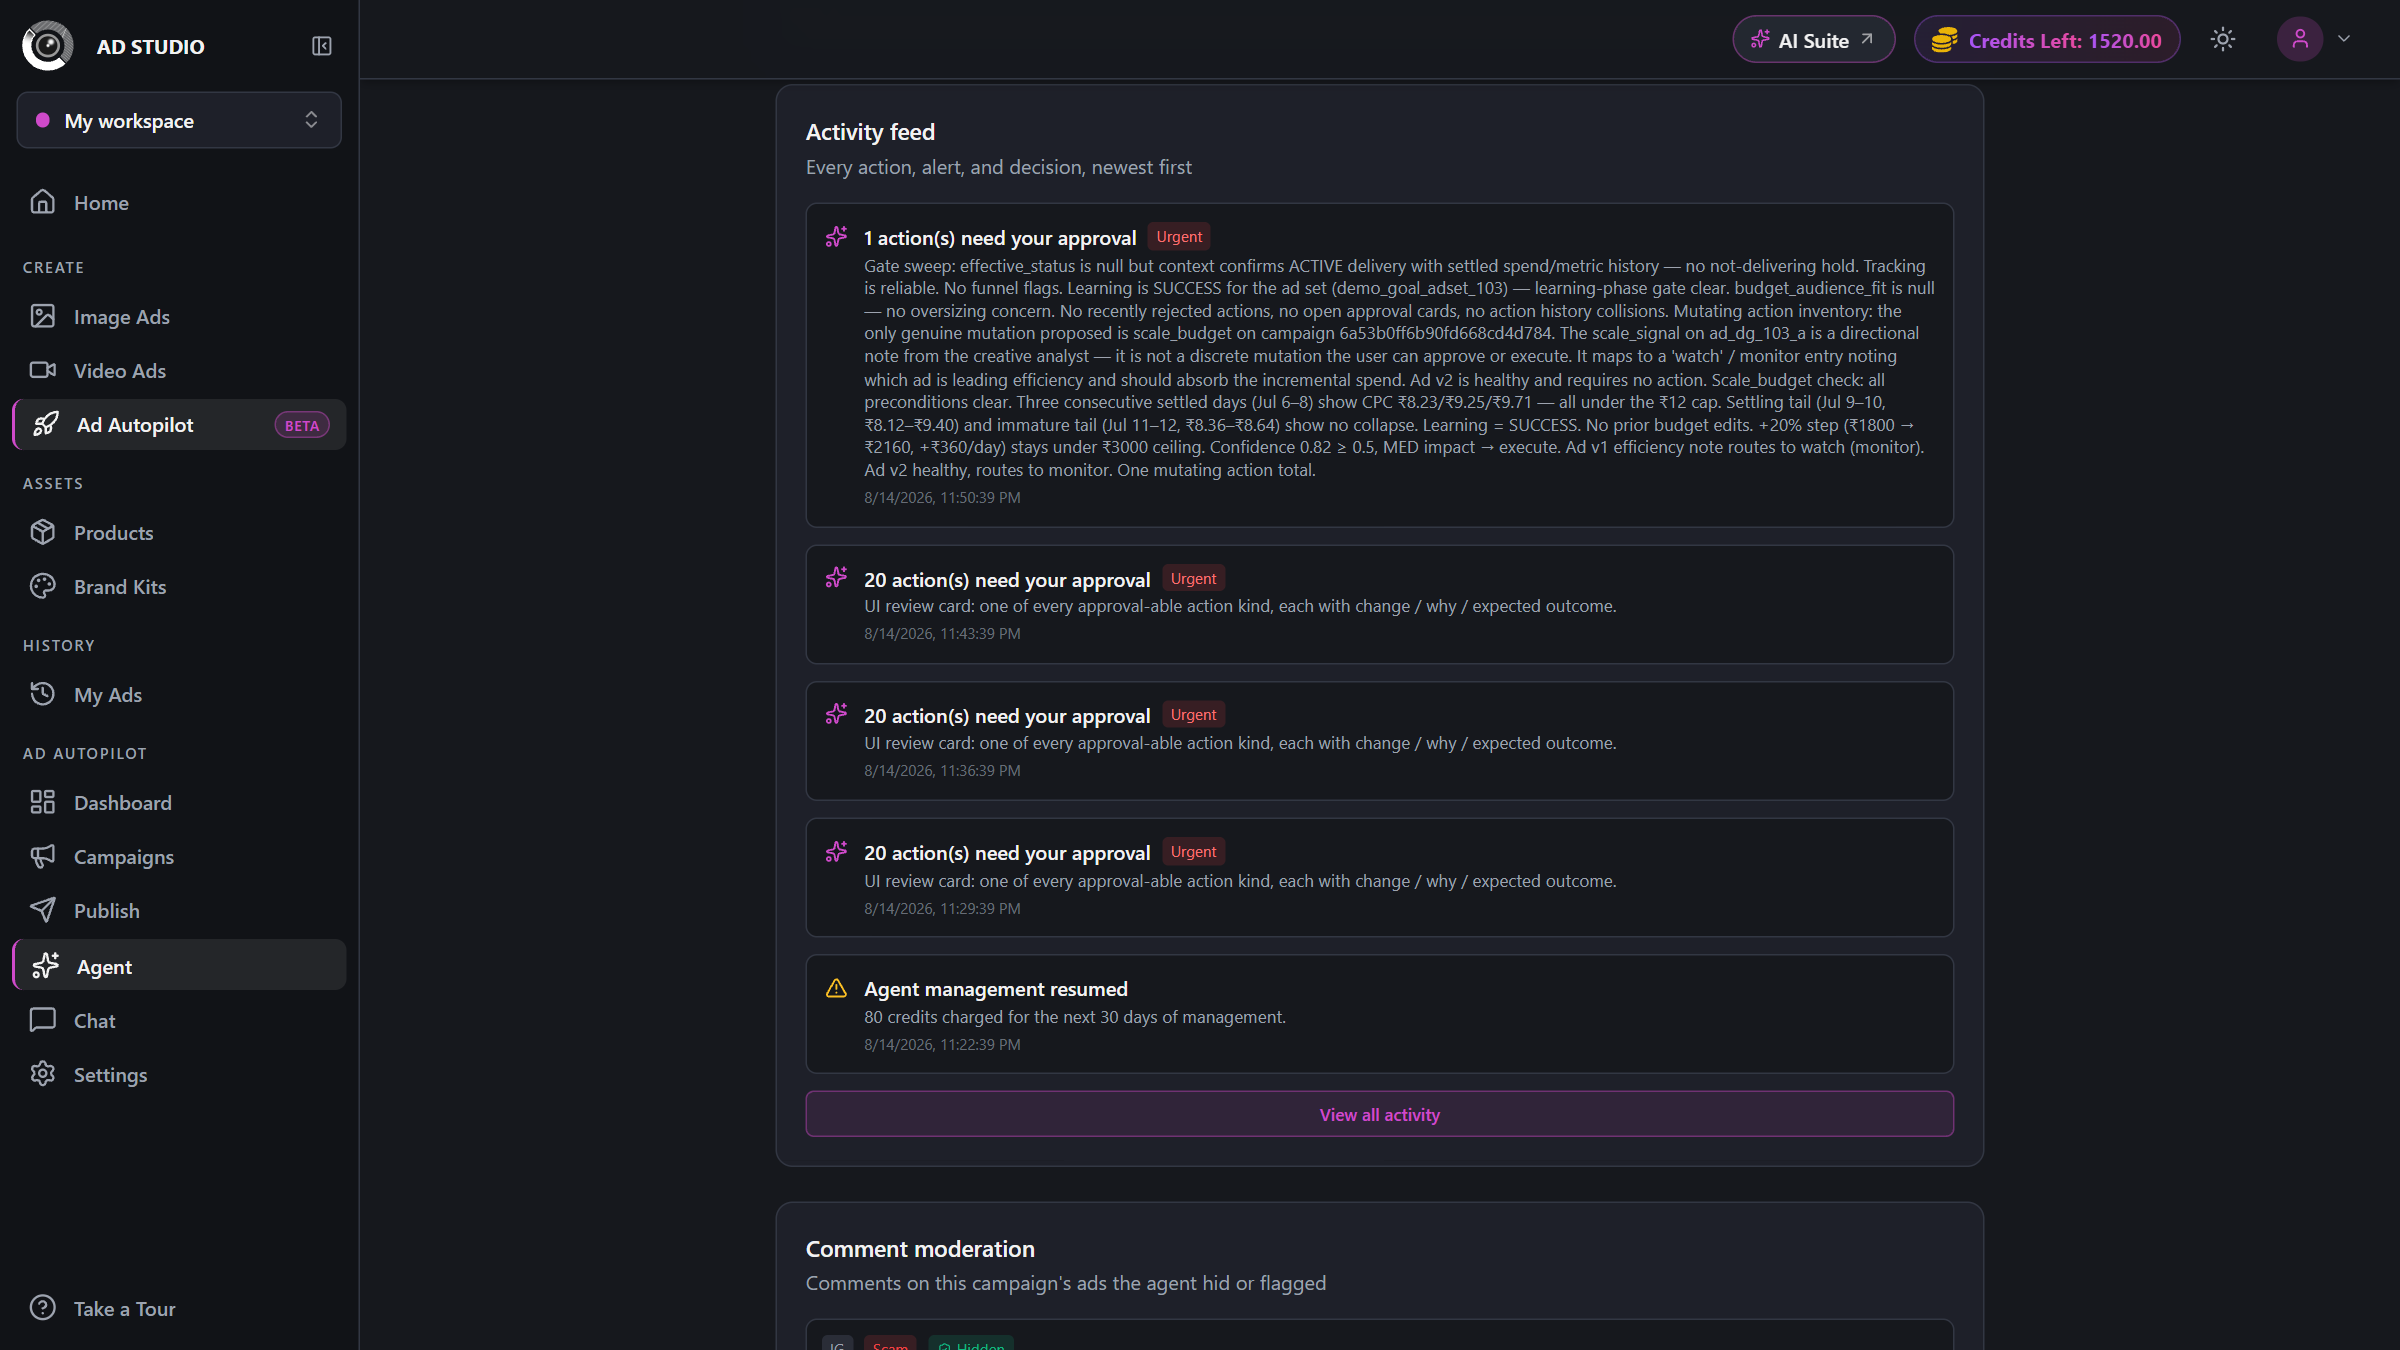
Task: Click the 'Comment moderation' heading
Action: pos(920,1249)
